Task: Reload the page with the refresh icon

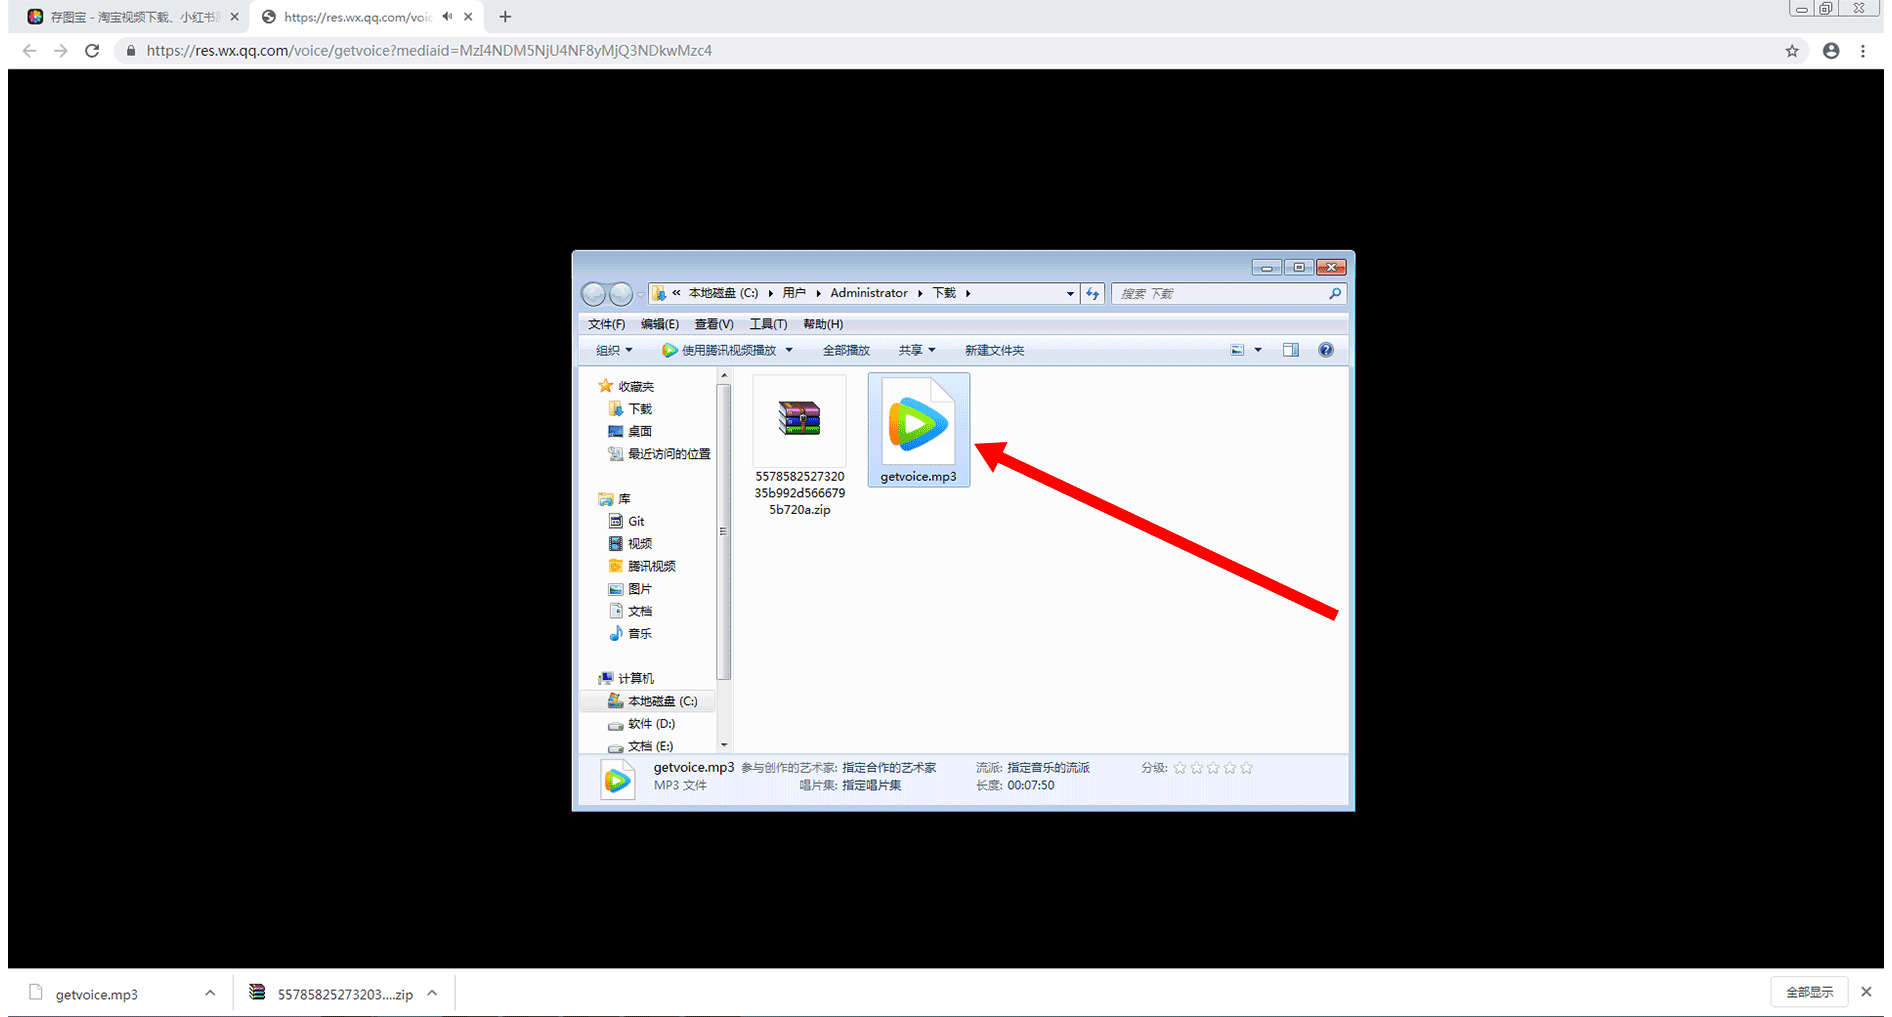Action: (92, 51)
